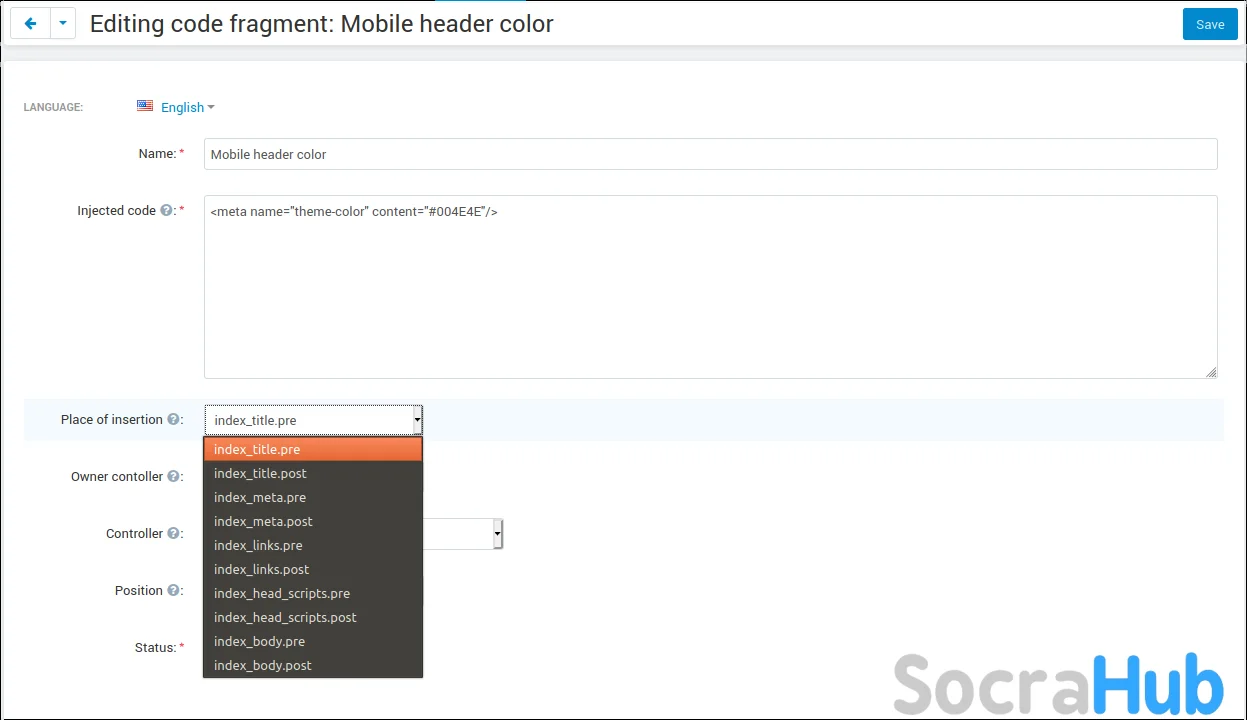The image size is (1247, 720).
Task: Grab the textarea resize handle
Action: (1211, 372)
